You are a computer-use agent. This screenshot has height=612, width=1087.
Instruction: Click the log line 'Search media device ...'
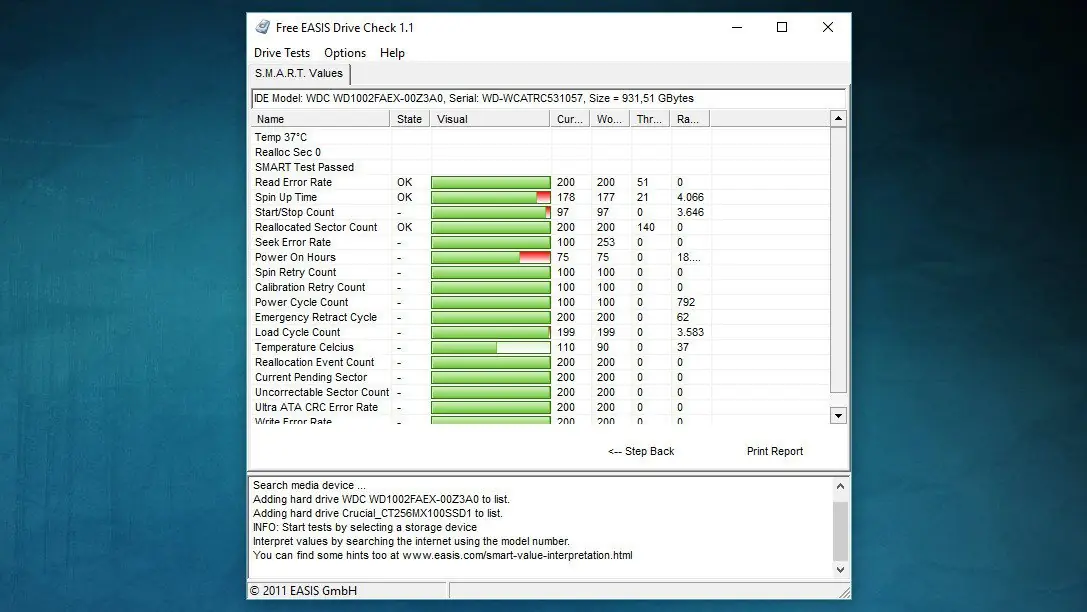click(x=308, y=485)
